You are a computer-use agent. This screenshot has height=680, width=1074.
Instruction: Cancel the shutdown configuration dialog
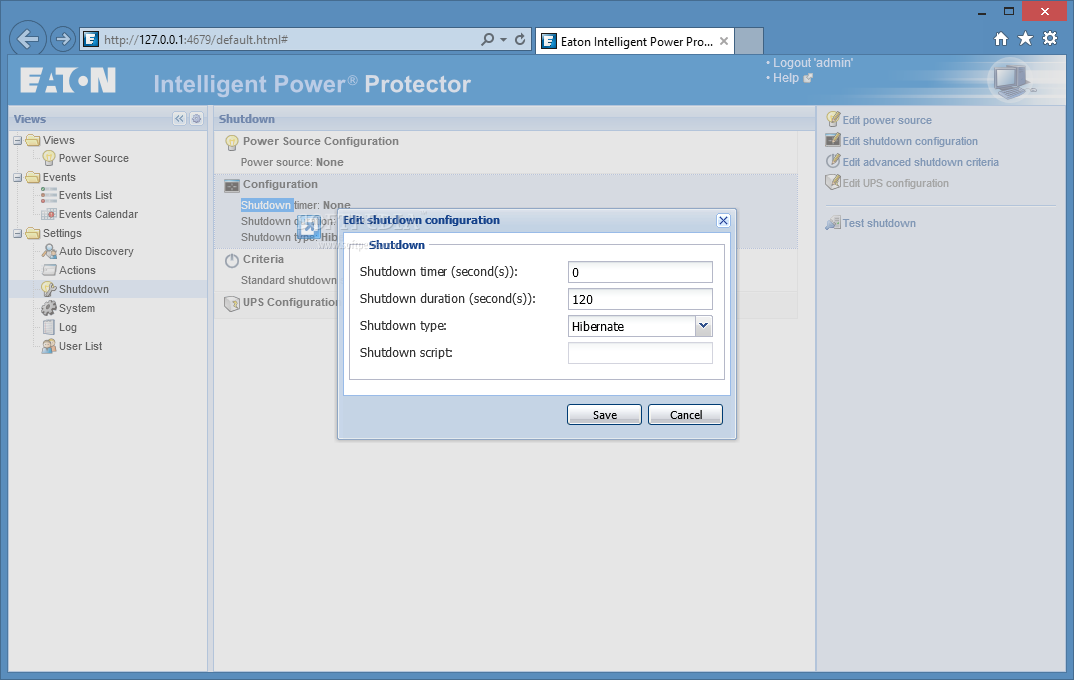(685, 414)
